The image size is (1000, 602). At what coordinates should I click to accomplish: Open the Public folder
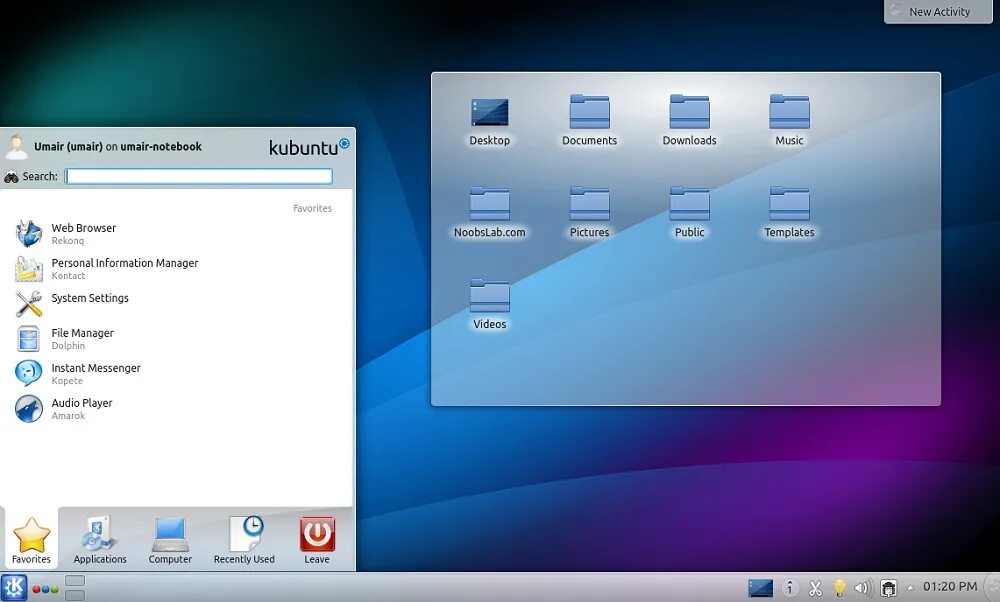(689, 213)
